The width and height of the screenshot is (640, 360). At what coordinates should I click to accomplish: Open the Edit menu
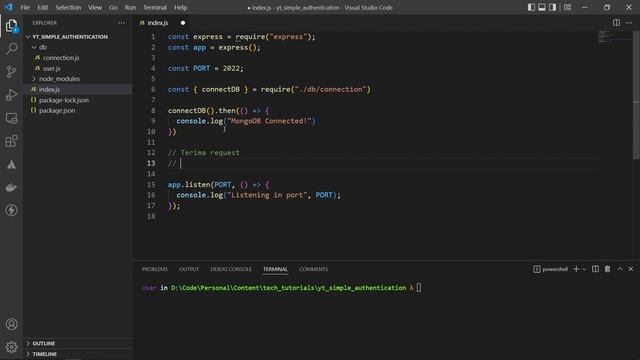click(42, 7)
